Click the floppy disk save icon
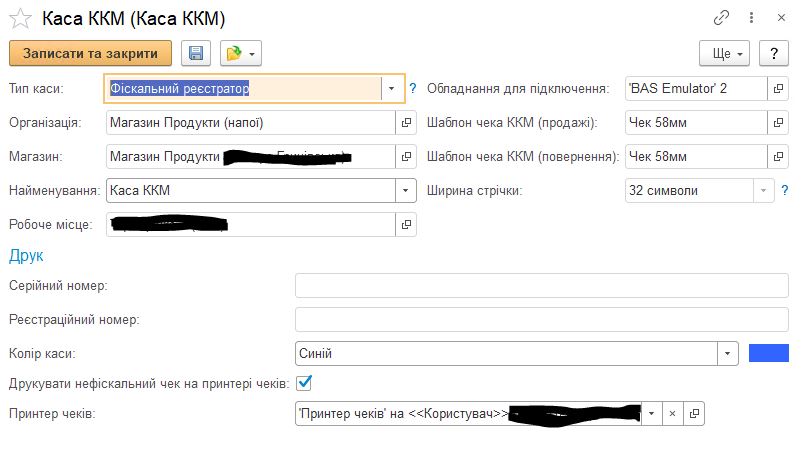803x460 pixels. [196, 53]
